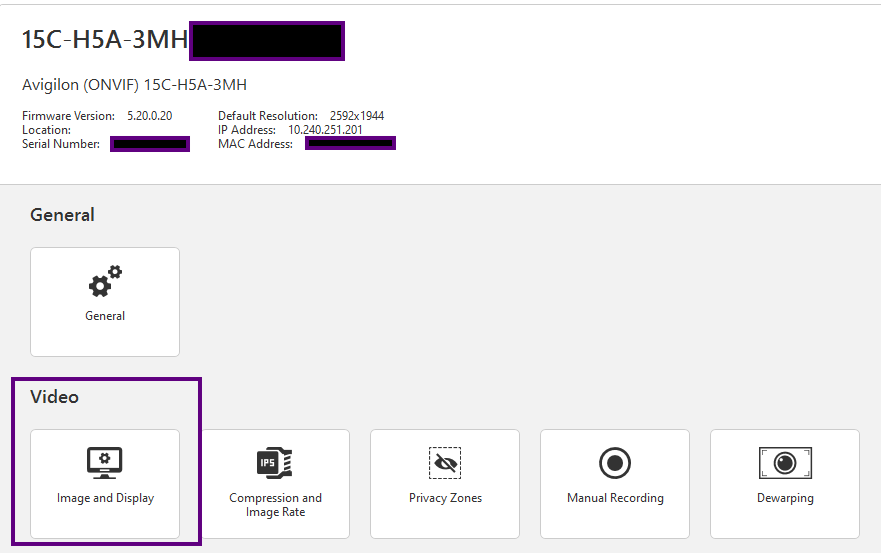Click the Manual Recording label
This screenshot has height=553, width=881.
click(615, 498)
